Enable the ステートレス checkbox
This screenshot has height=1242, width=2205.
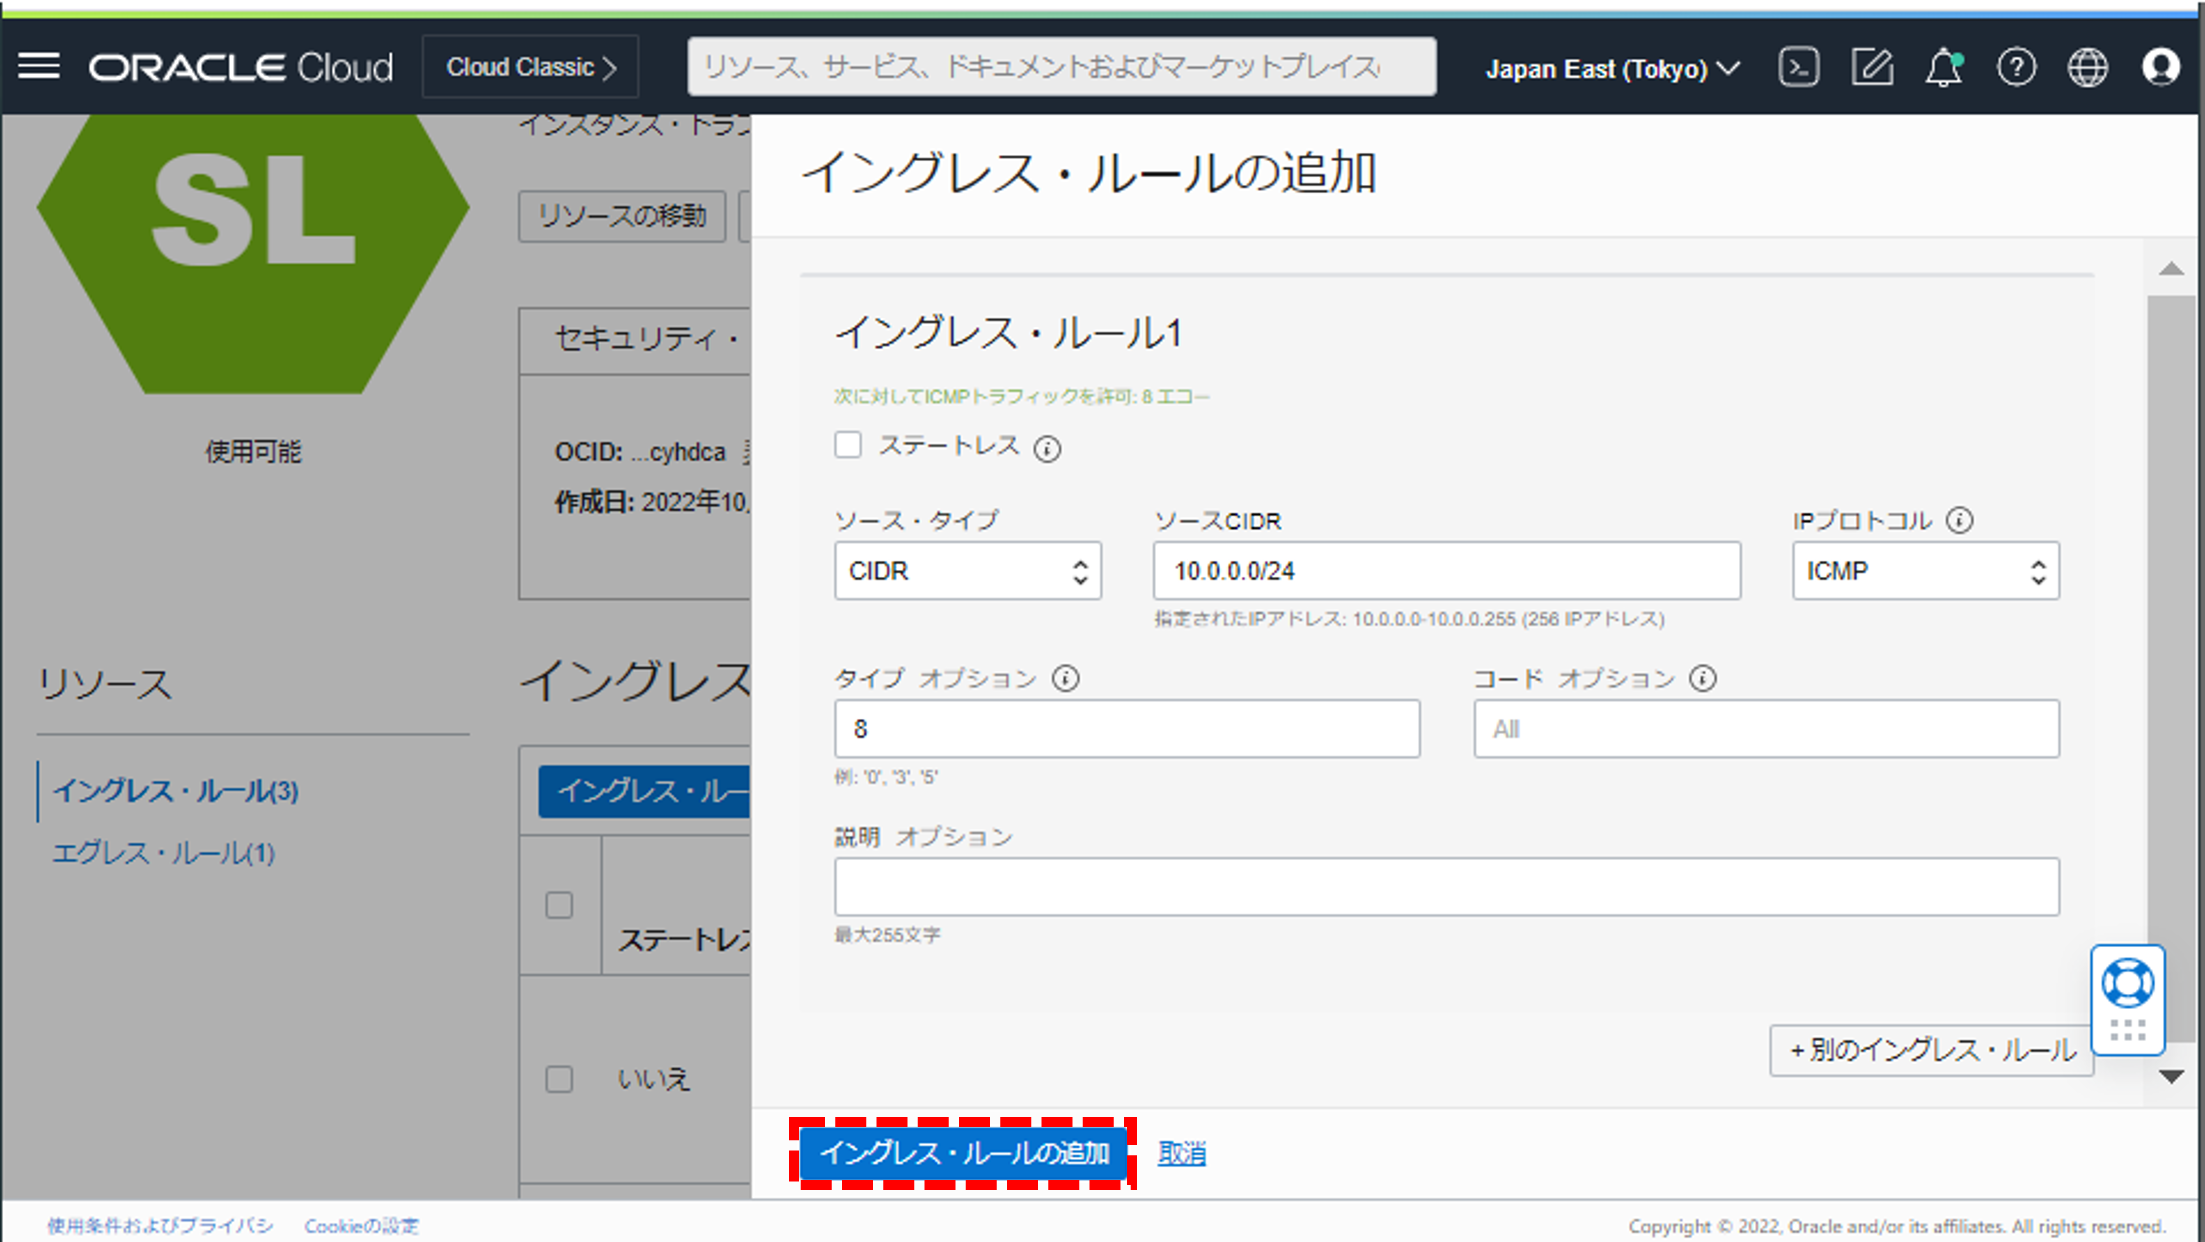pos(848,445)
